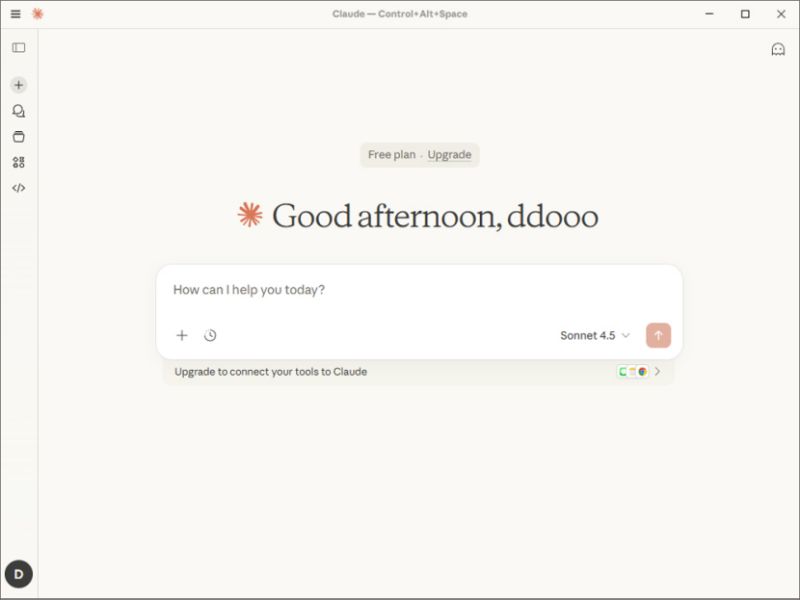The height and width of the screenshot is (600, 800).
Task: Click the send message arrow button
Action: 658,335
